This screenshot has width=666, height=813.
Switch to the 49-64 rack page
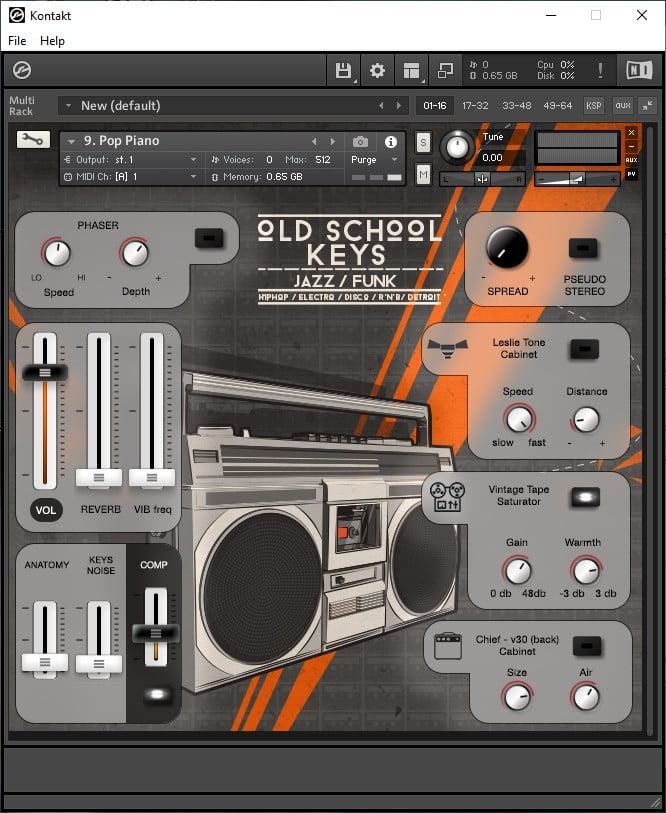pos(558,106)
